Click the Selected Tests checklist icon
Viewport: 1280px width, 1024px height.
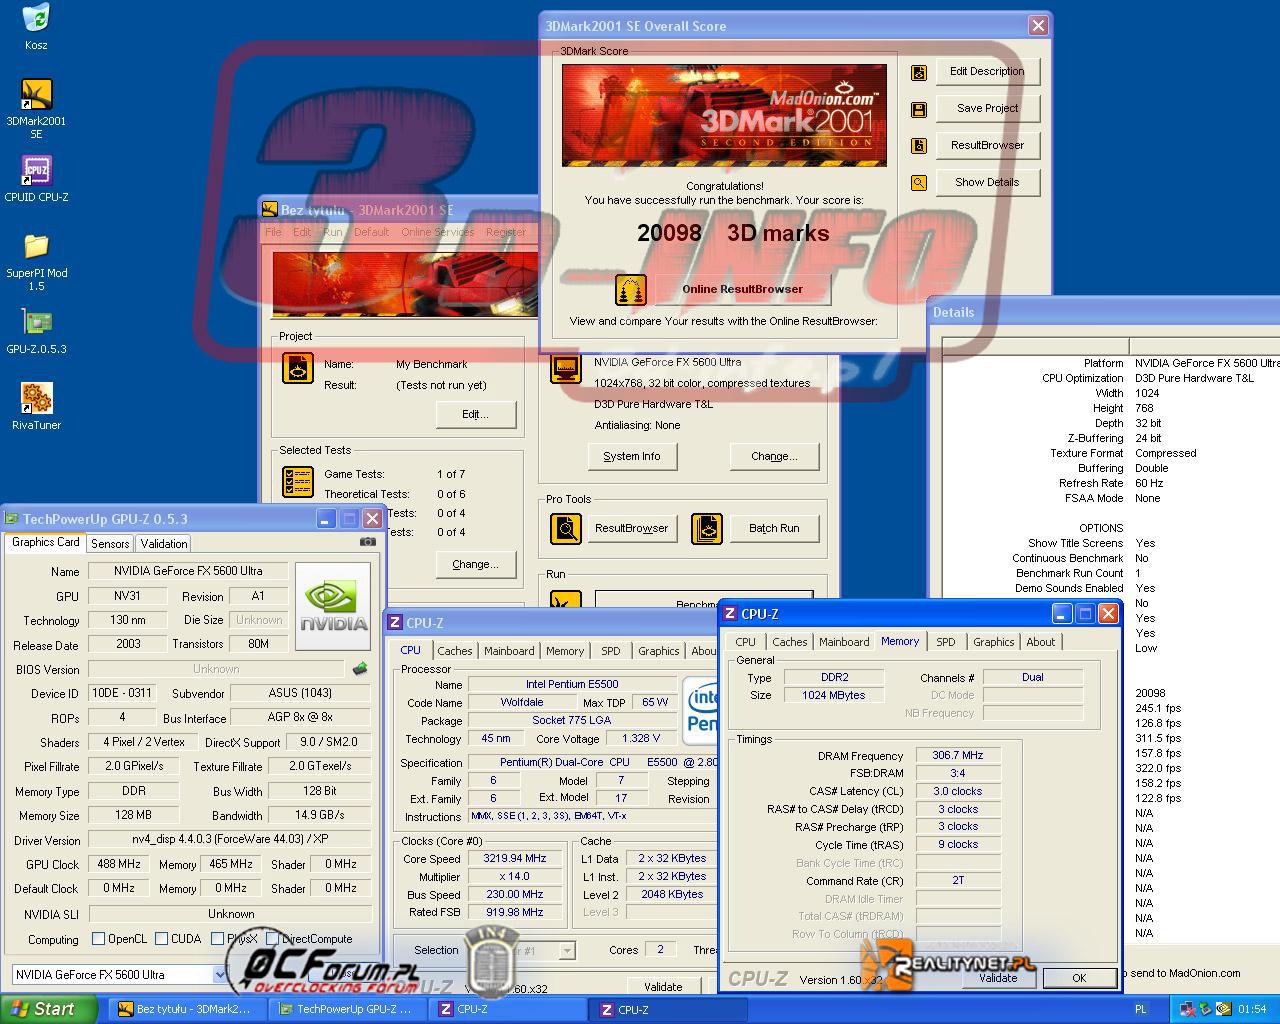pyautogui.click(x=298, y=481)
